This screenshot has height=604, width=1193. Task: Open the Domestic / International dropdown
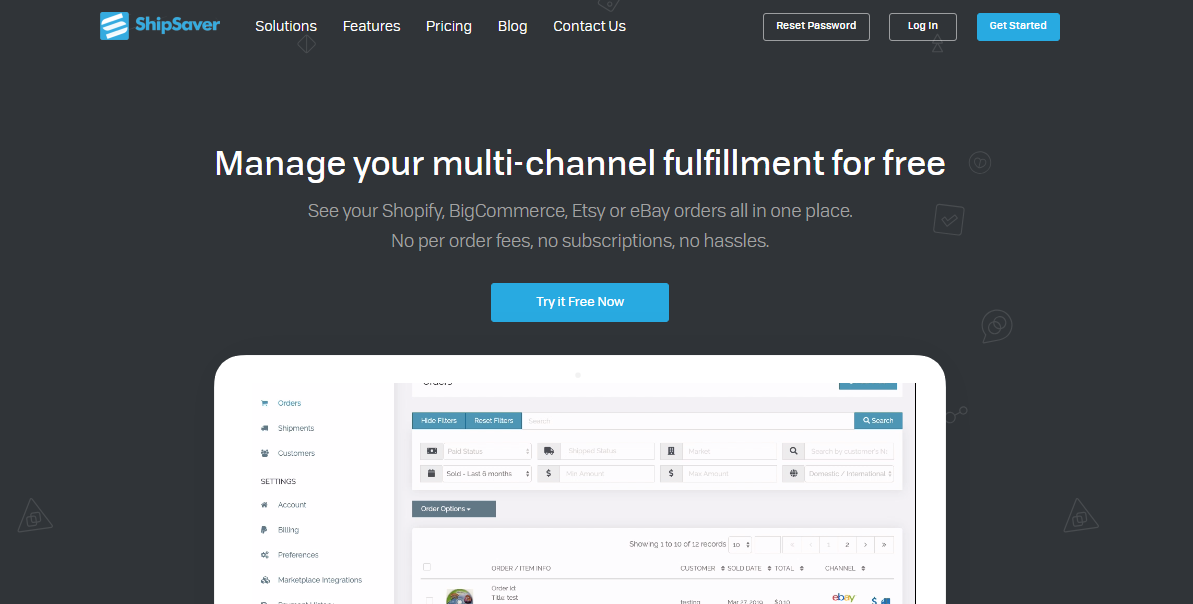point(848,473)
